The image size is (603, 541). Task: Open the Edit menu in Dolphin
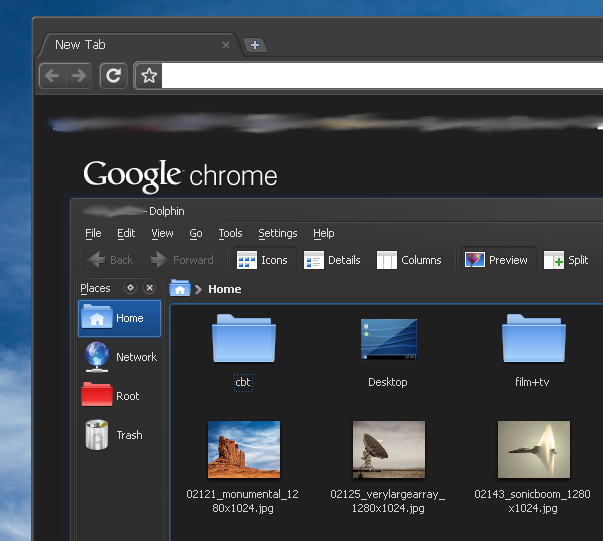pos(126,233)
